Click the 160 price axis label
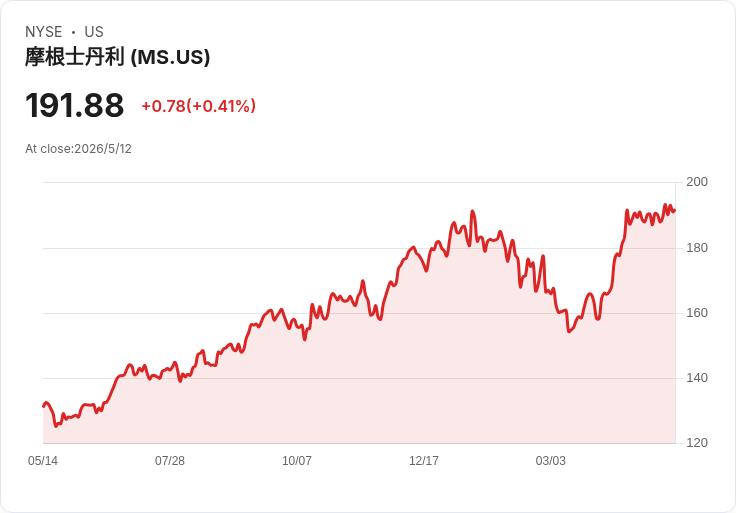The width and height of the screenshot is (736, 513). click(x=697, y=313)
